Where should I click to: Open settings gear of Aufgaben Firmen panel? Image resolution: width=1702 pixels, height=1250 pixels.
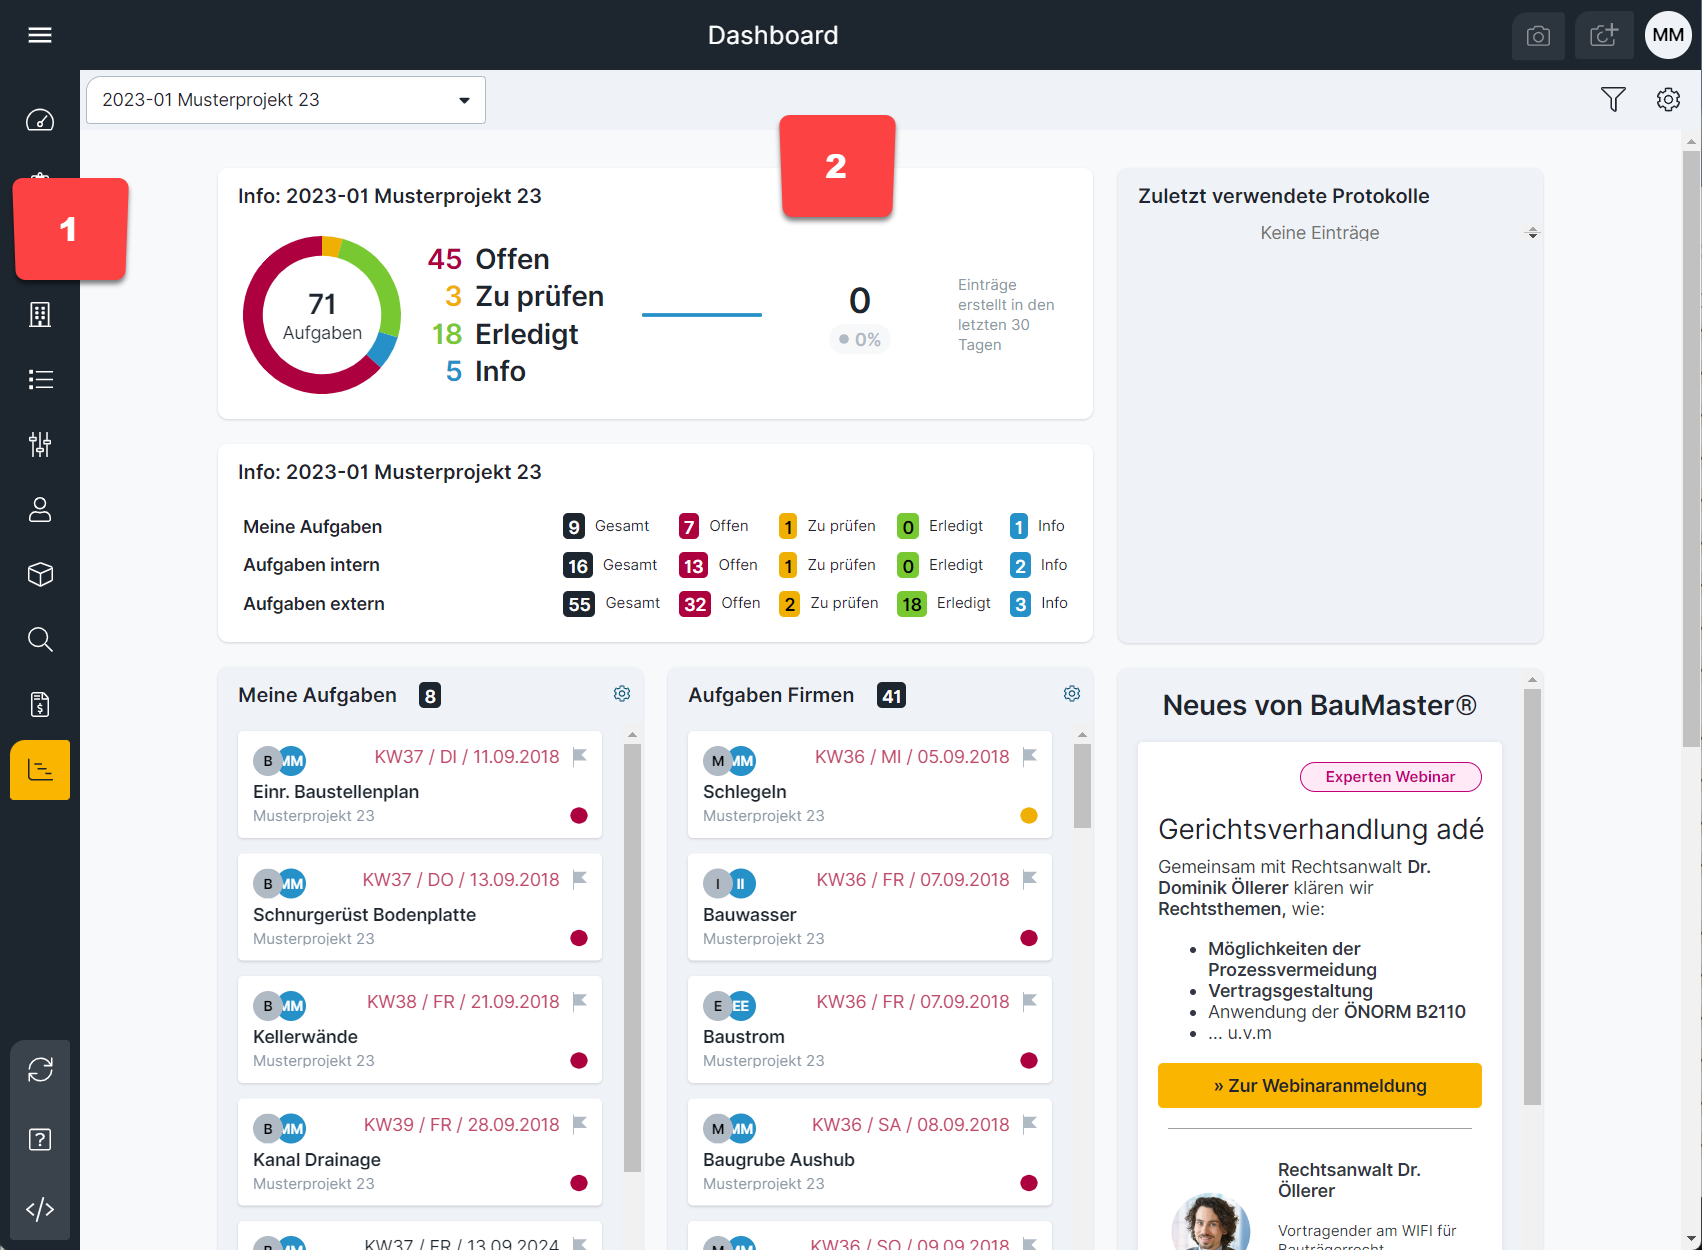tap(1072, 694)
